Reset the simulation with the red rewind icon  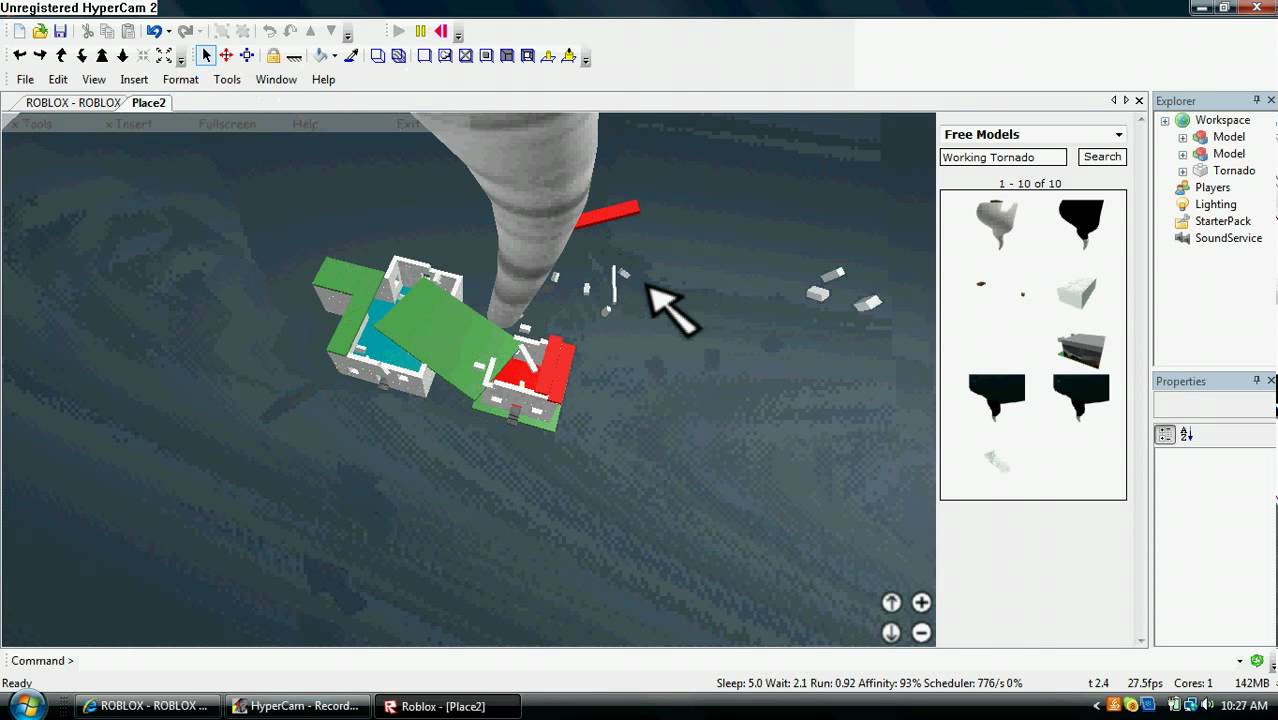[441, 31]
